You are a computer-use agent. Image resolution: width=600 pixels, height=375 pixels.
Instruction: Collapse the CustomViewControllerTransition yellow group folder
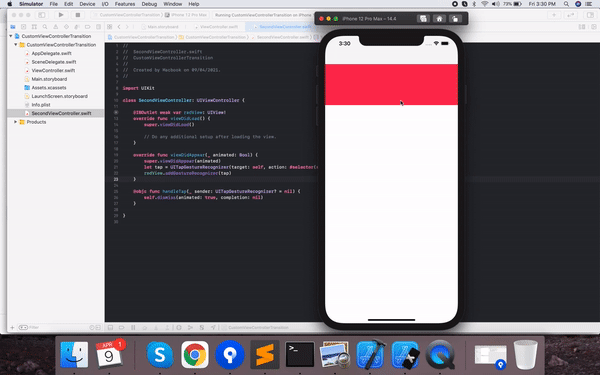pos(16,45)
